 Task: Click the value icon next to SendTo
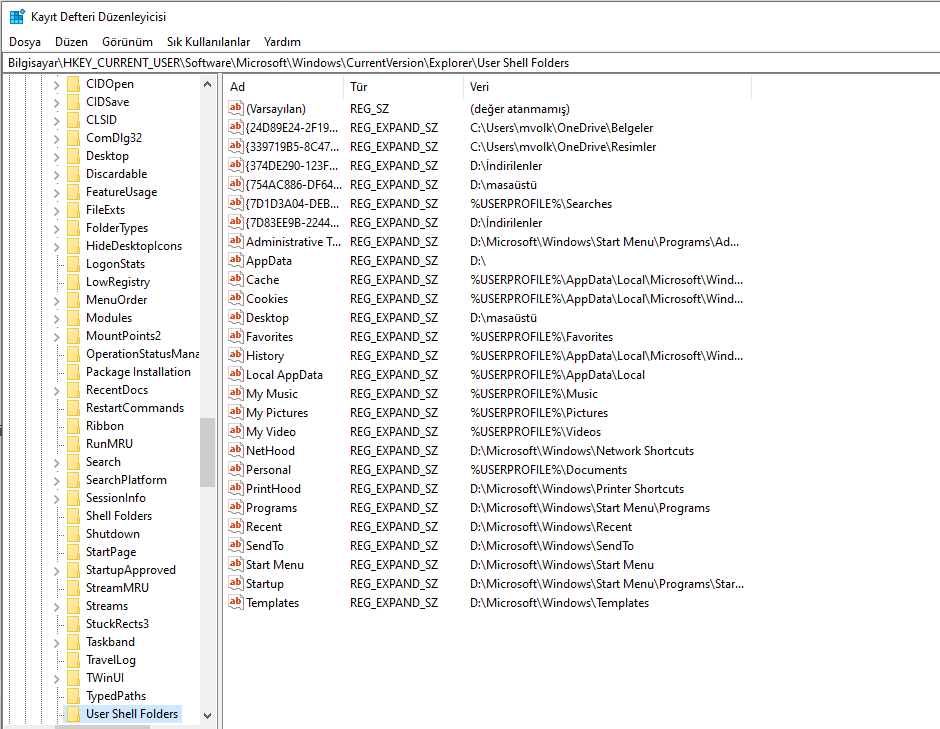pos(236,546)
